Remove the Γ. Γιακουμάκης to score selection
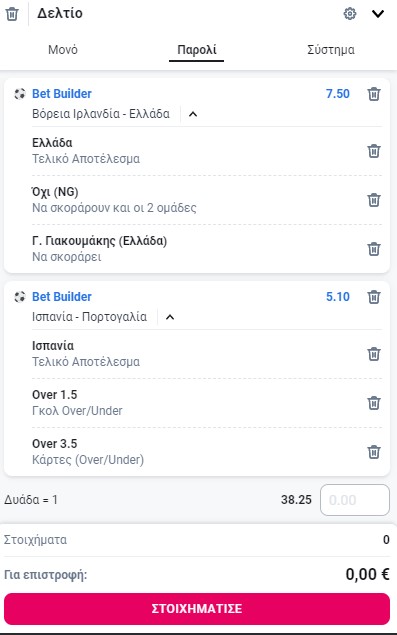The image size is (397, 635). [x=374, y=249]
